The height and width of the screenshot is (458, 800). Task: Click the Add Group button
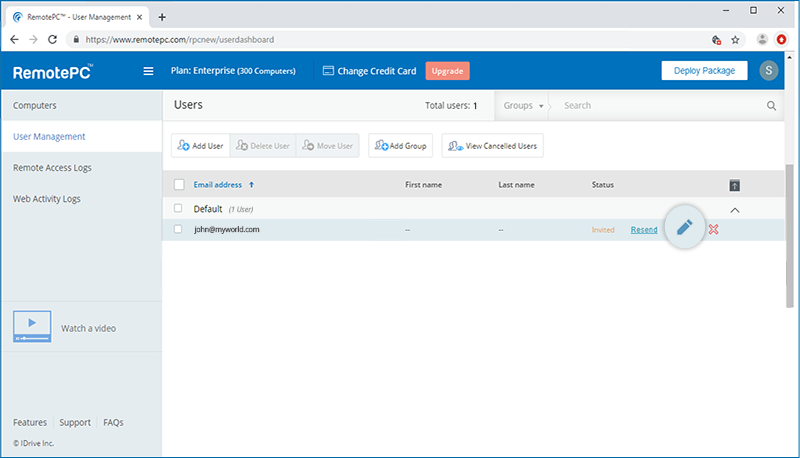coord(401,146)
